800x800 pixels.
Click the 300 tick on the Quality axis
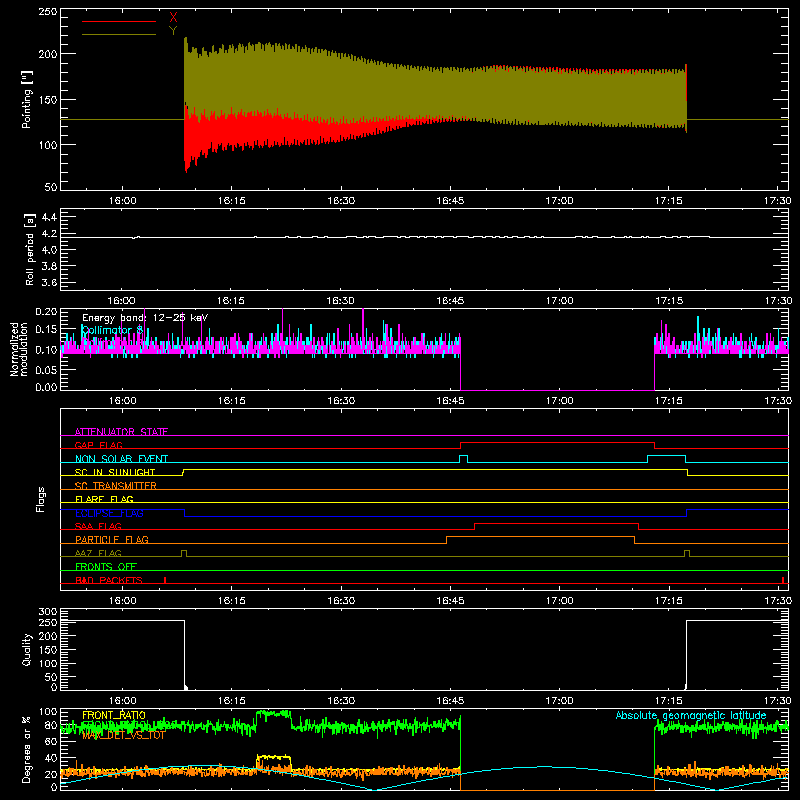pos(48,612)
